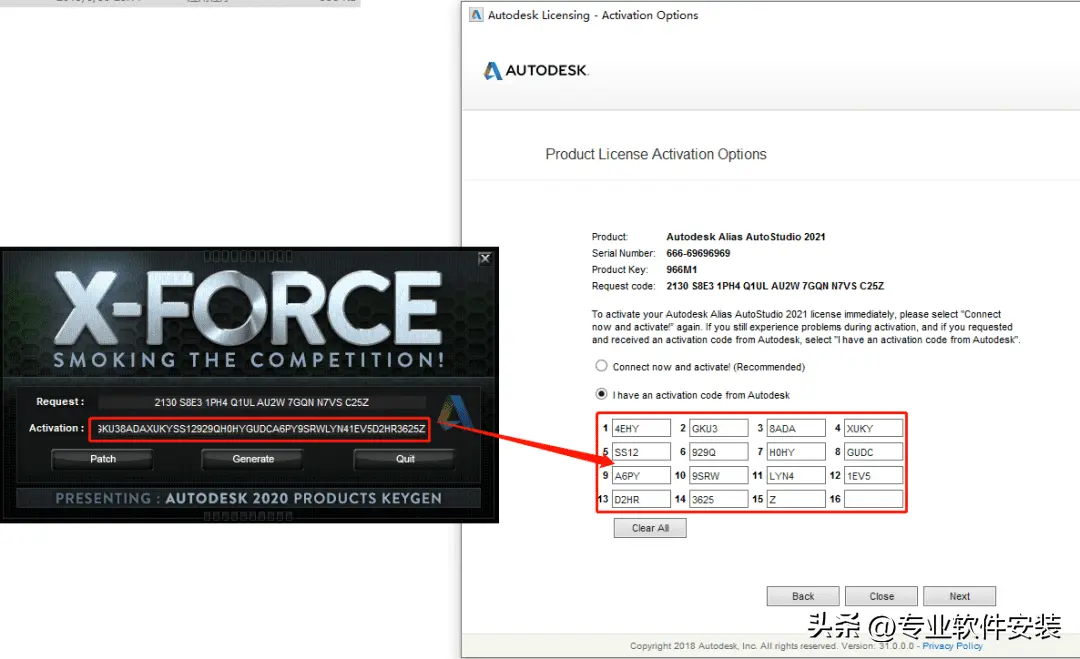Click activation field 15 containing Z
Screen dimensions: 1080x659
point(796,499)
